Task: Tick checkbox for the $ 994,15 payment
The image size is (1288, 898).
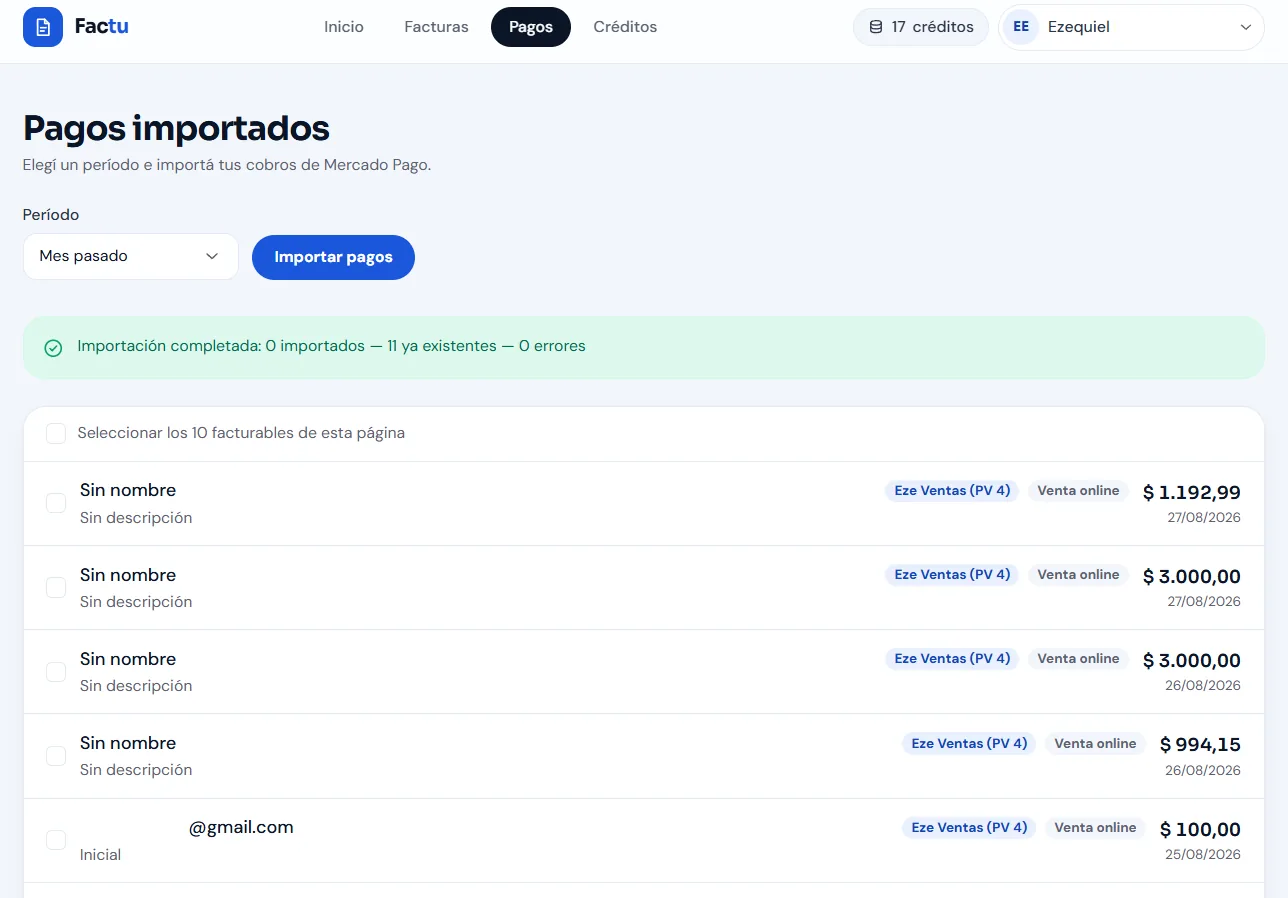Action: pyautogui.click(x=56, y=756)
